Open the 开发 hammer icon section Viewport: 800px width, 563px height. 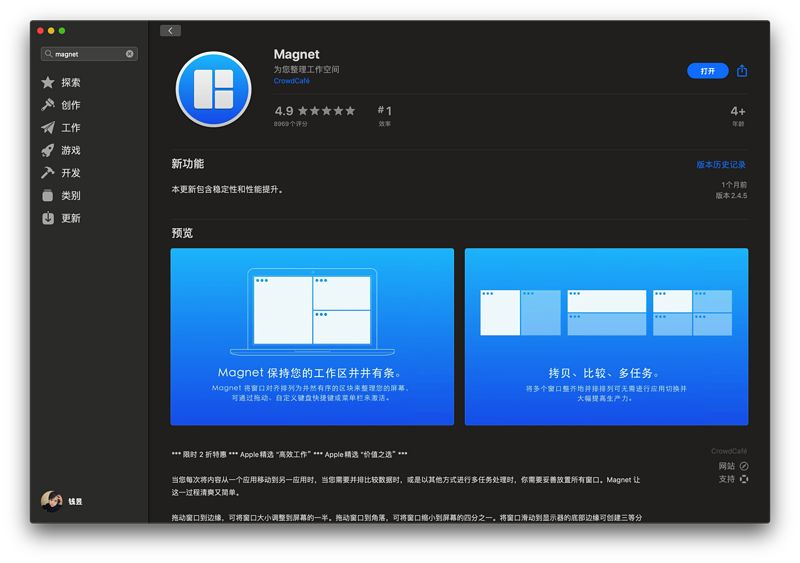(48, 173)
